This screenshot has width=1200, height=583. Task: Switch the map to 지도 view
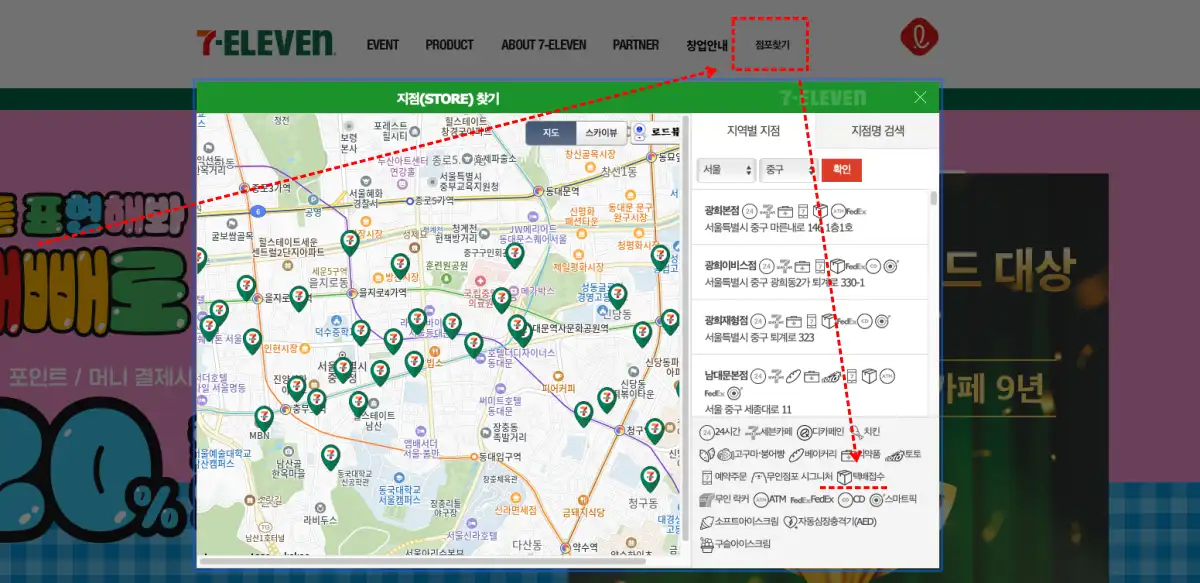point(551,132)
